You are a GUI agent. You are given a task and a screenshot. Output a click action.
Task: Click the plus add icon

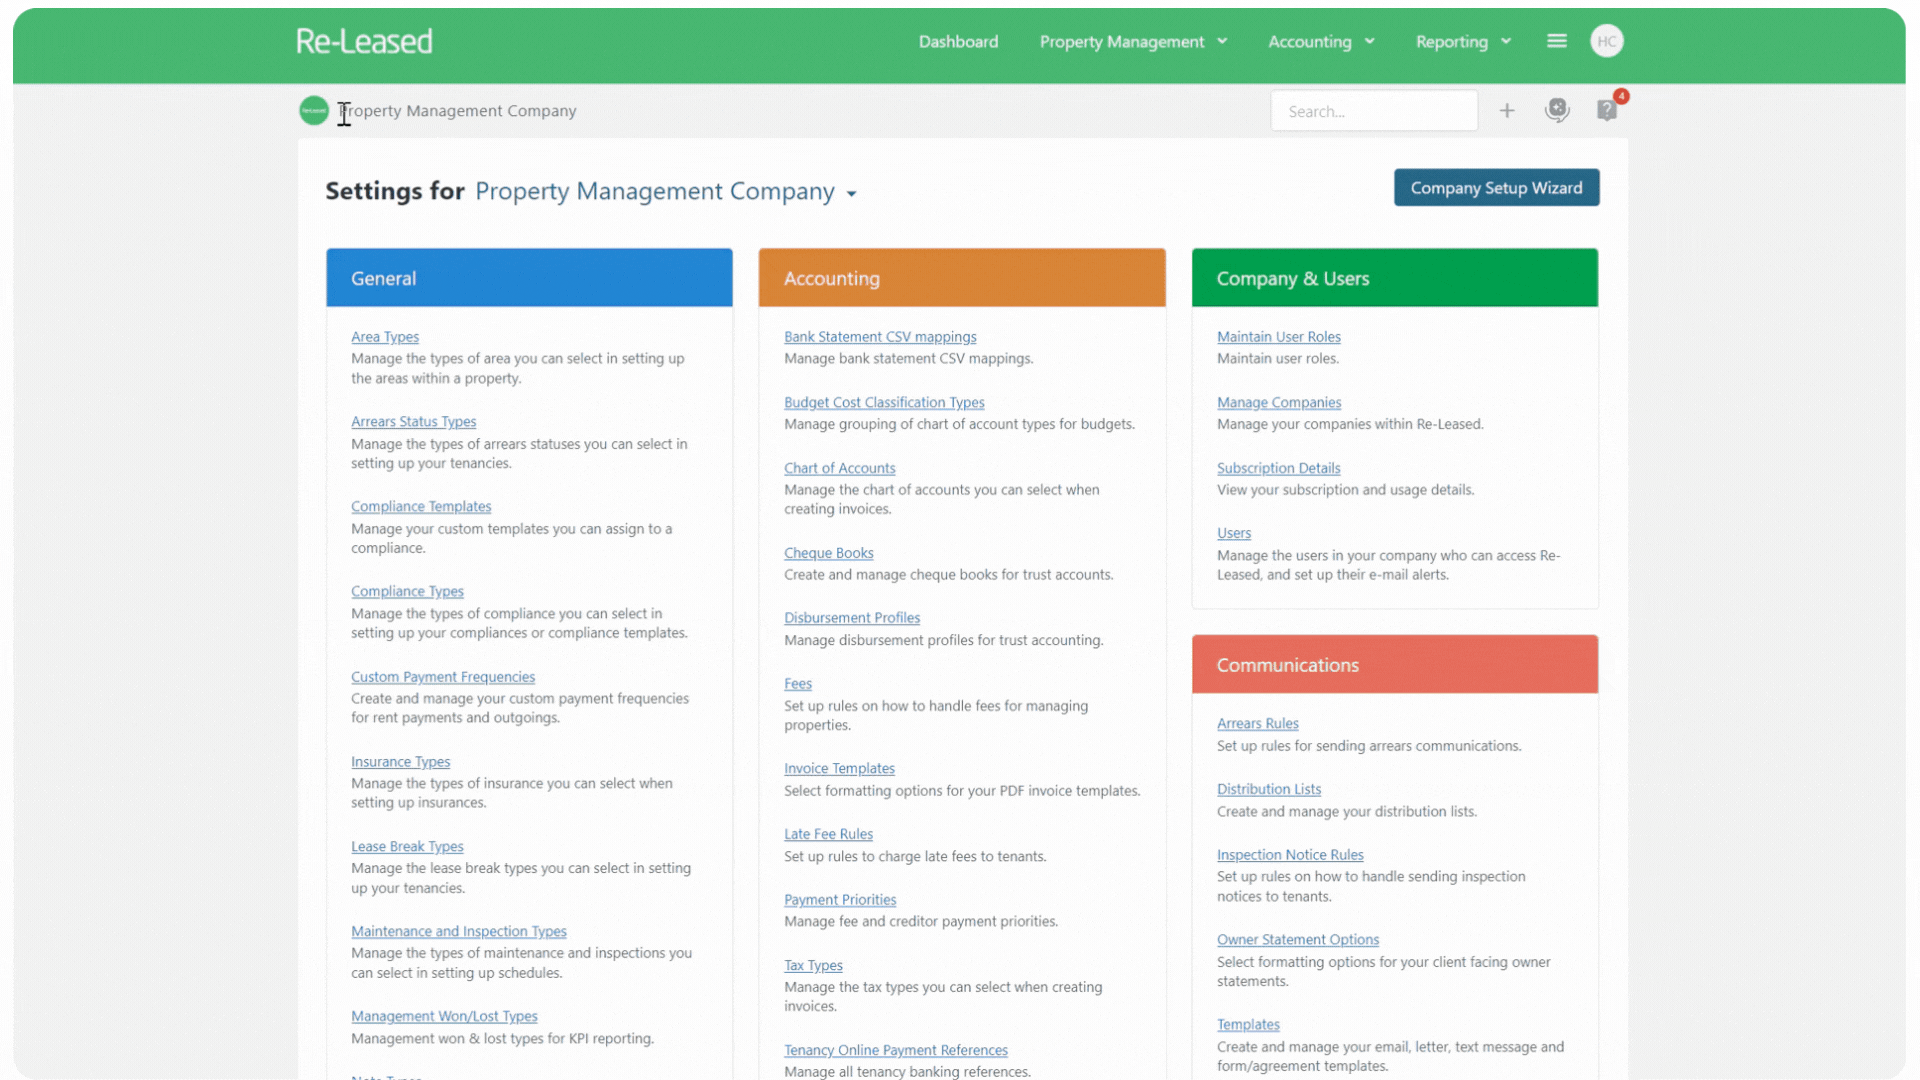click(1507, 111)
